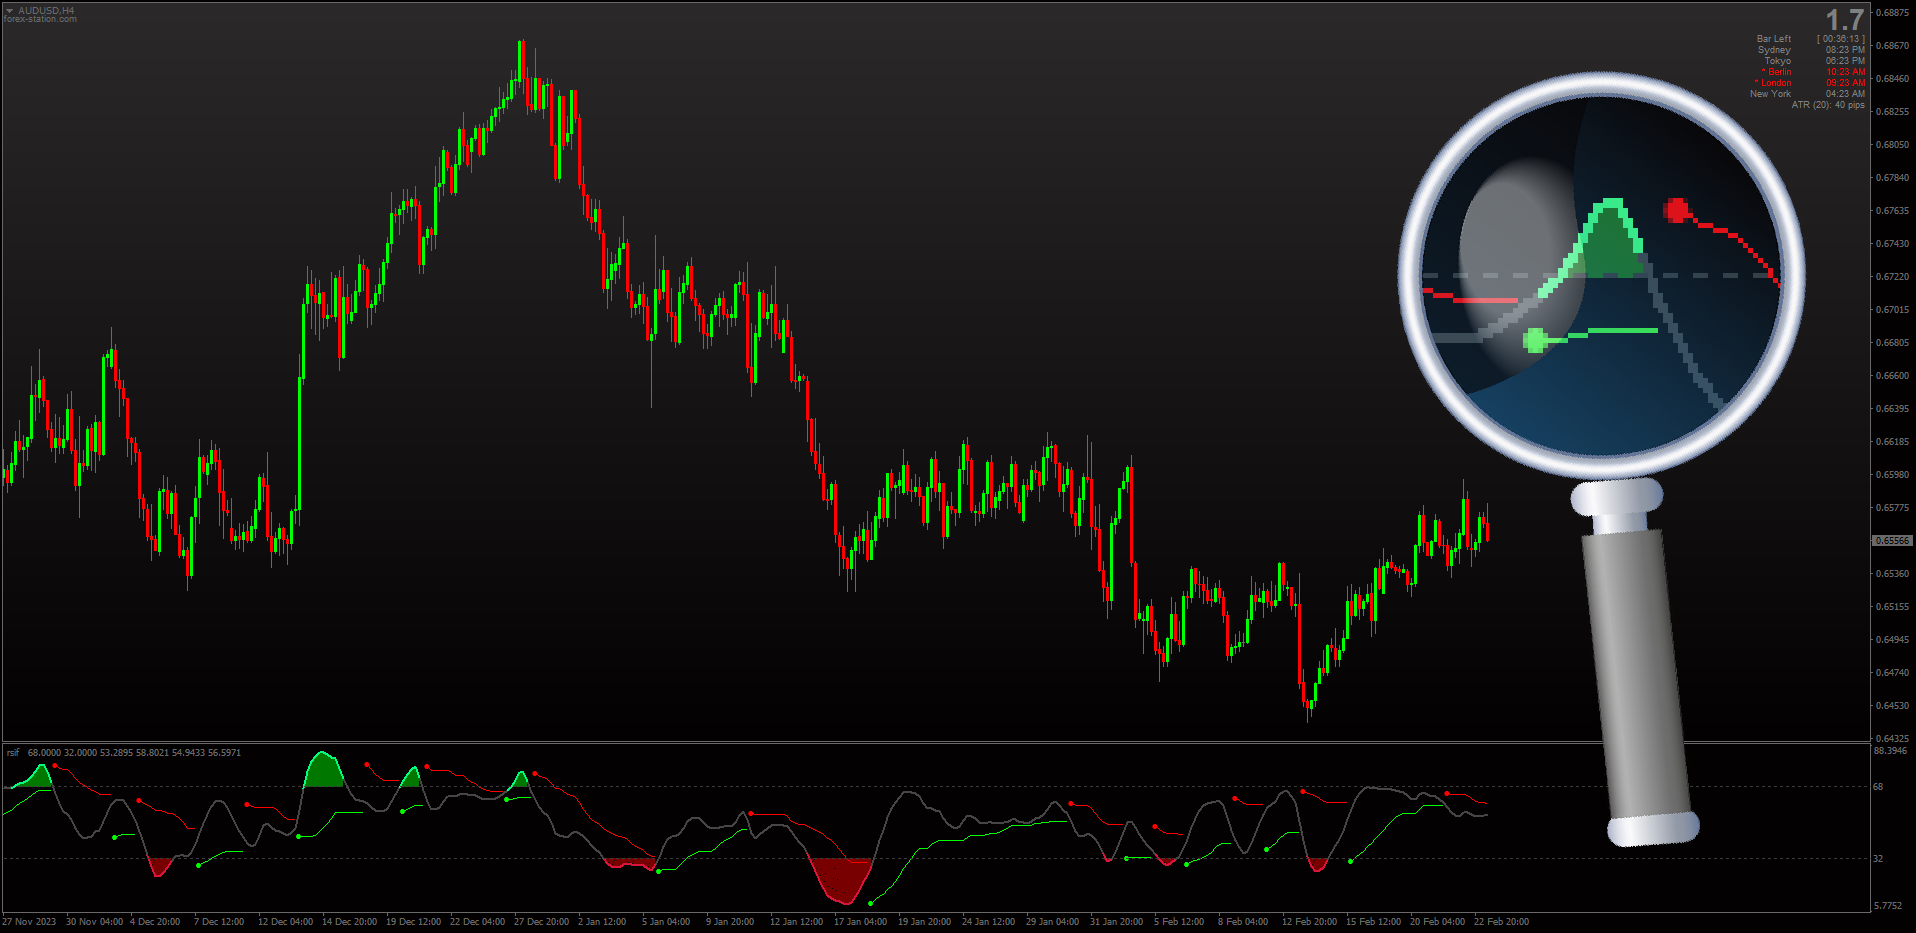Click the 0.66395 price axis label
The width and height of the screenshot is (1916, 933).
pos(1892,409)
